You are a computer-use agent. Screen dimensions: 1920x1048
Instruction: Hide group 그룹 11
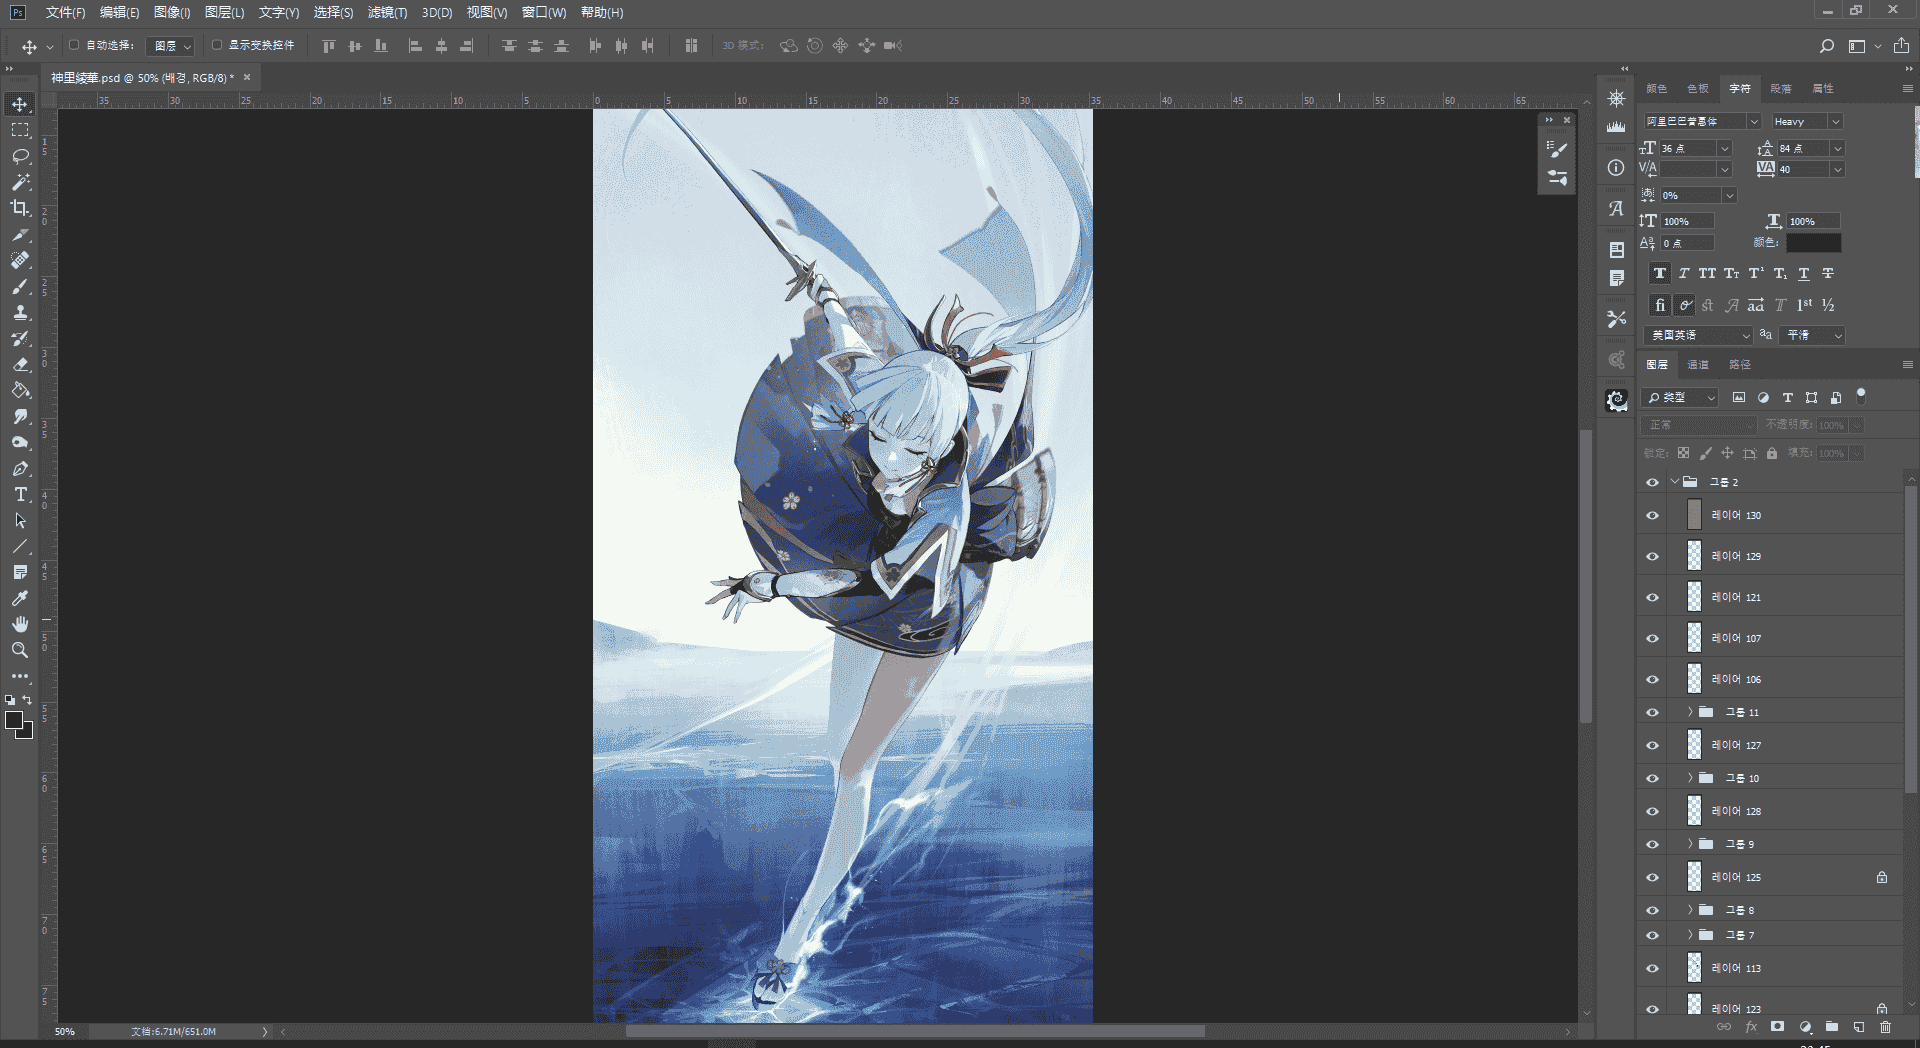(1652, 713)
